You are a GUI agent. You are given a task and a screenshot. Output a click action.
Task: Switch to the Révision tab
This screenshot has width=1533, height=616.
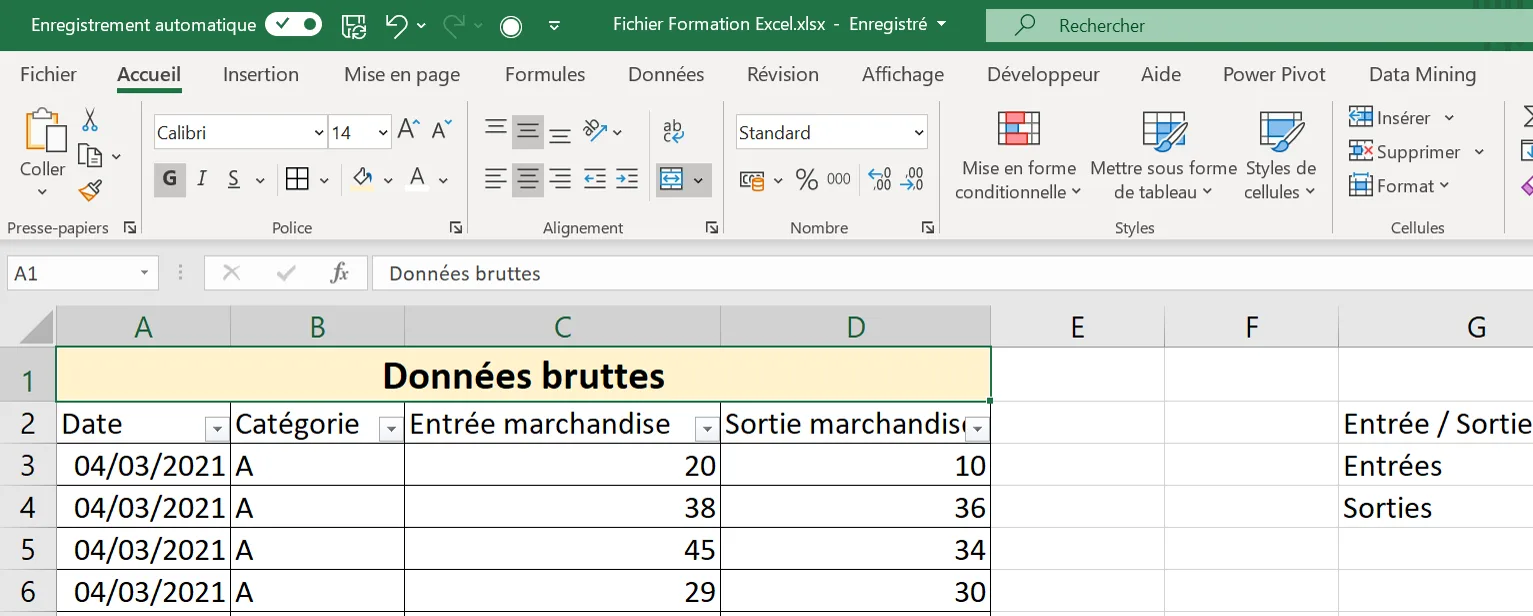(783, 74)
